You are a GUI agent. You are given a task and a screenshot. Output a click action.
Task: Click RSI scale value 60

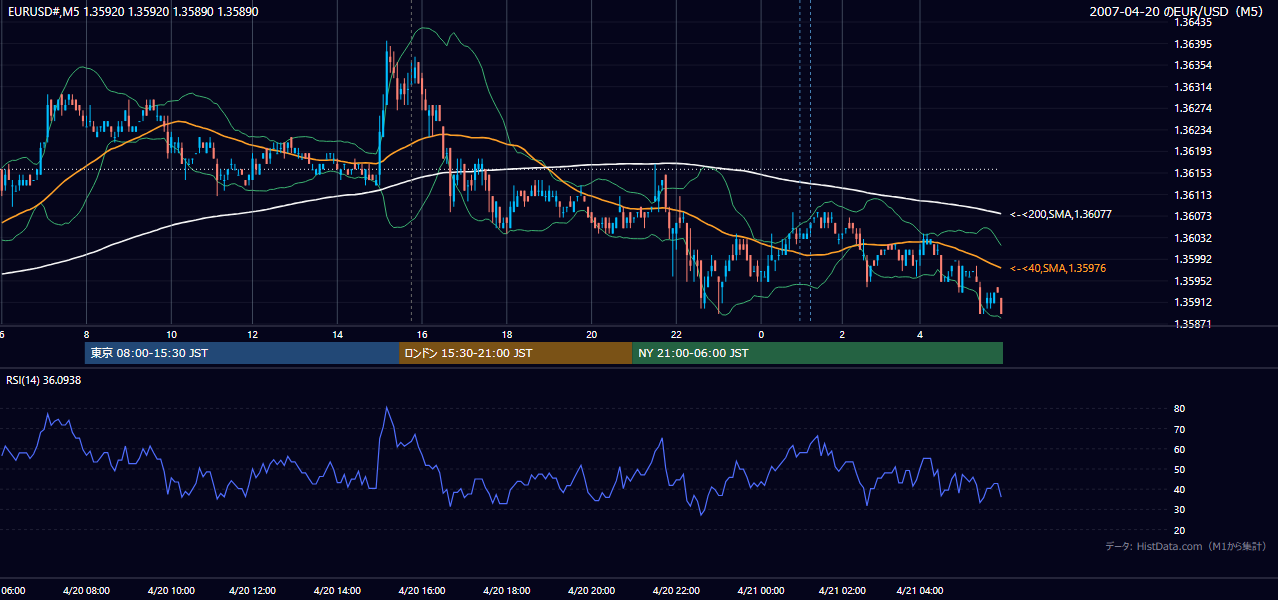(x=1180, y=449)
